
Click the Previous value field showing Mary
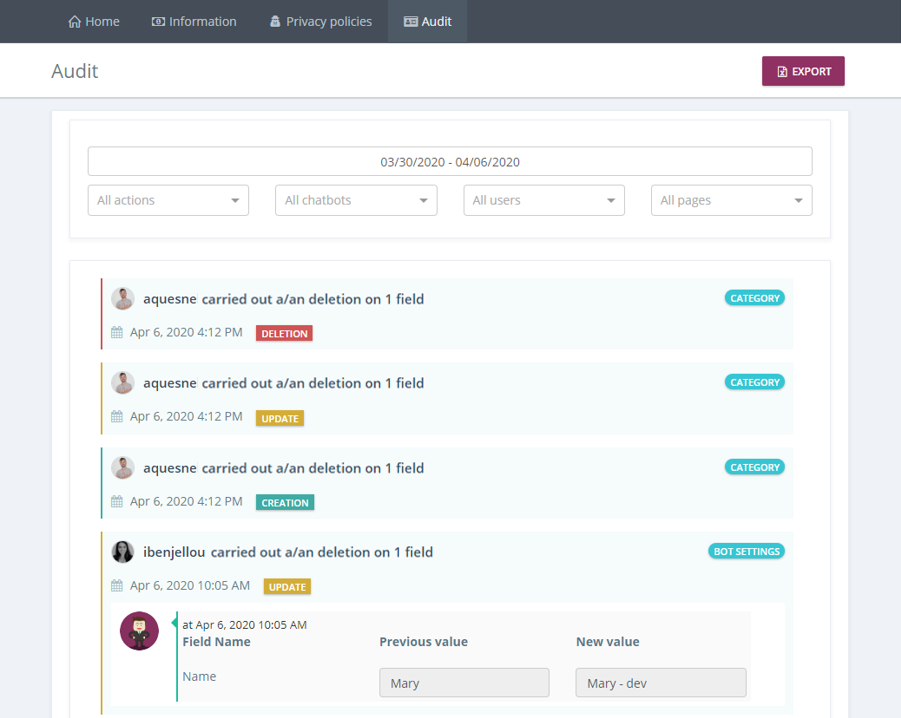pyautogui.click(x=464, y=683)
